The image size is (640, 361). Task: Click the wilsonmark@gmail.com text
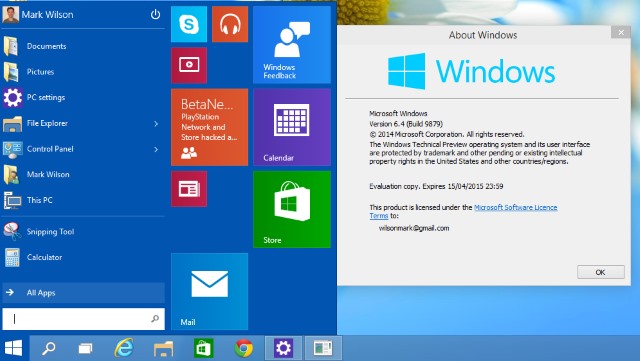point(414,228)
